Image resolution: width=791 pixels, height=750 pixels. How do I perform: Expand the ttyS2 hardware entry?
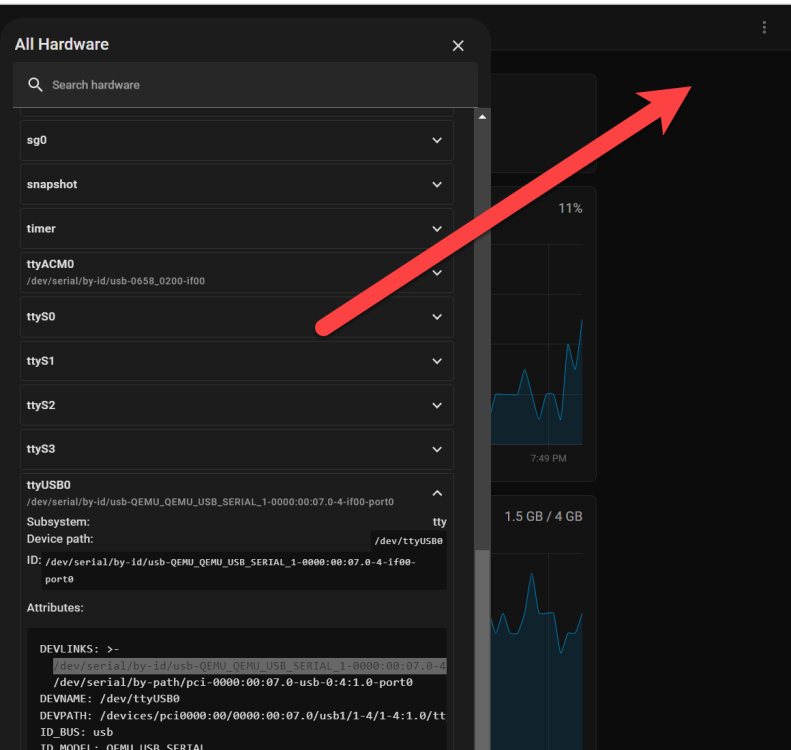[237, 405]
